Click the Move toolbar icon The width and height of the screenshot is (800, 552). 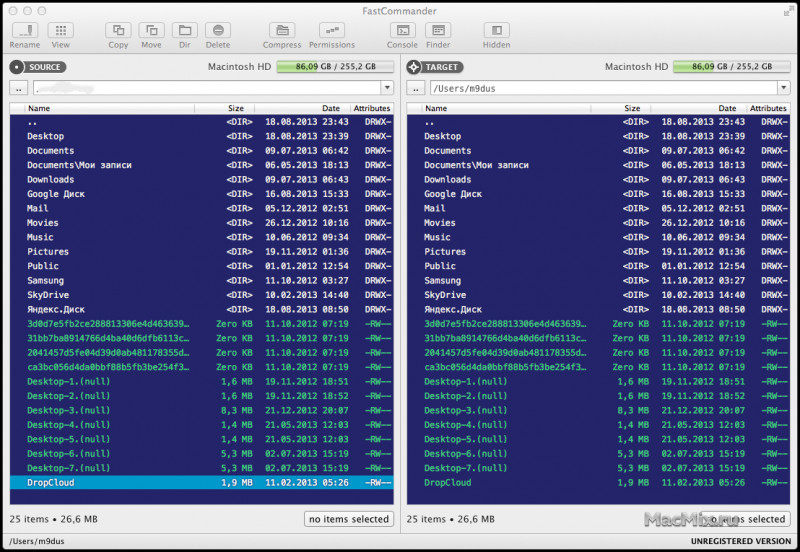[152, 31]
